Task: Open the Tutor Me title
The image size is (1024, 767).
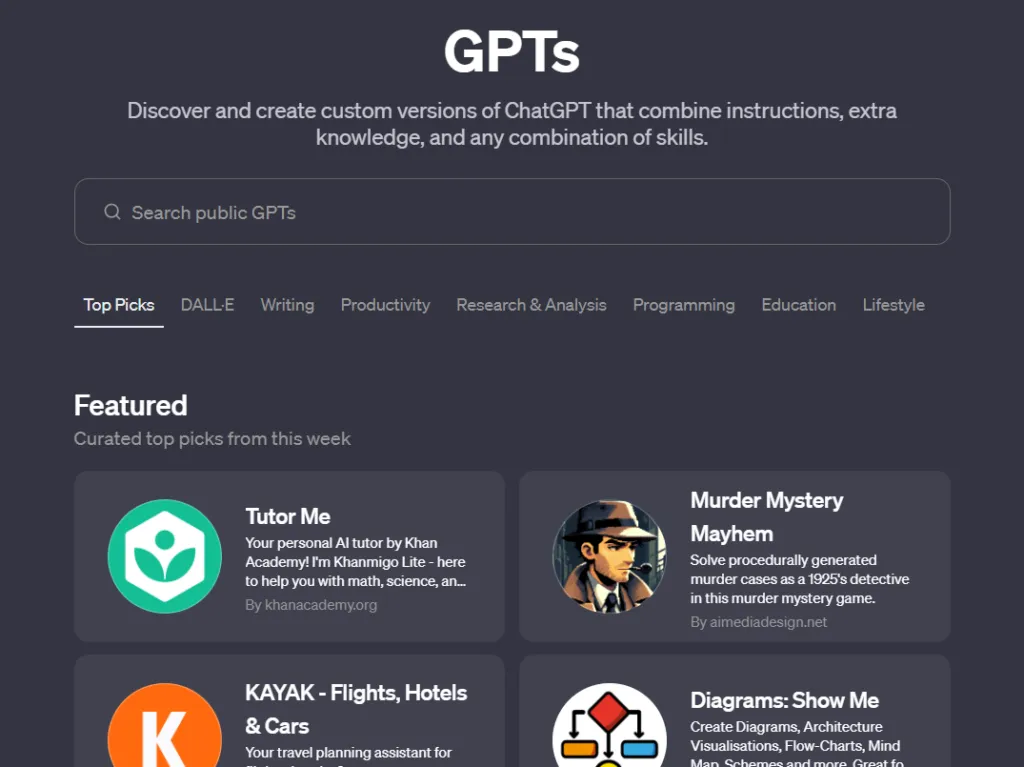Action: pos(288,516)
